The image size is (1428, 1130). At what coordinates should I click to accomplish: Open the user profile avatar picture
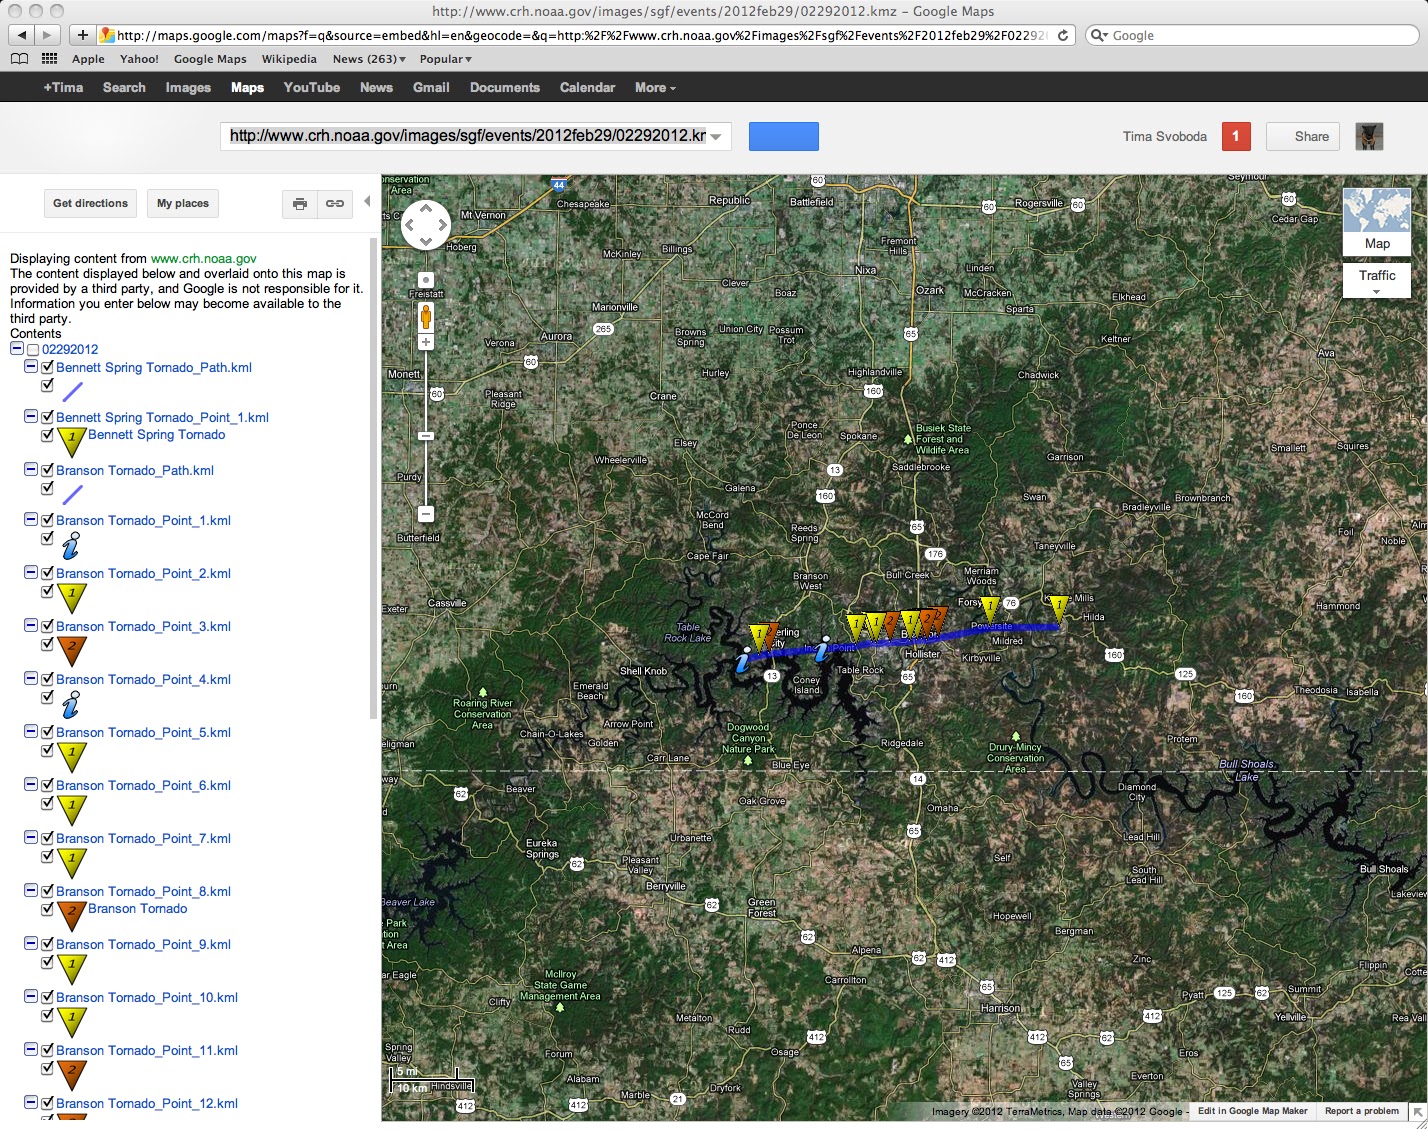1369,136
